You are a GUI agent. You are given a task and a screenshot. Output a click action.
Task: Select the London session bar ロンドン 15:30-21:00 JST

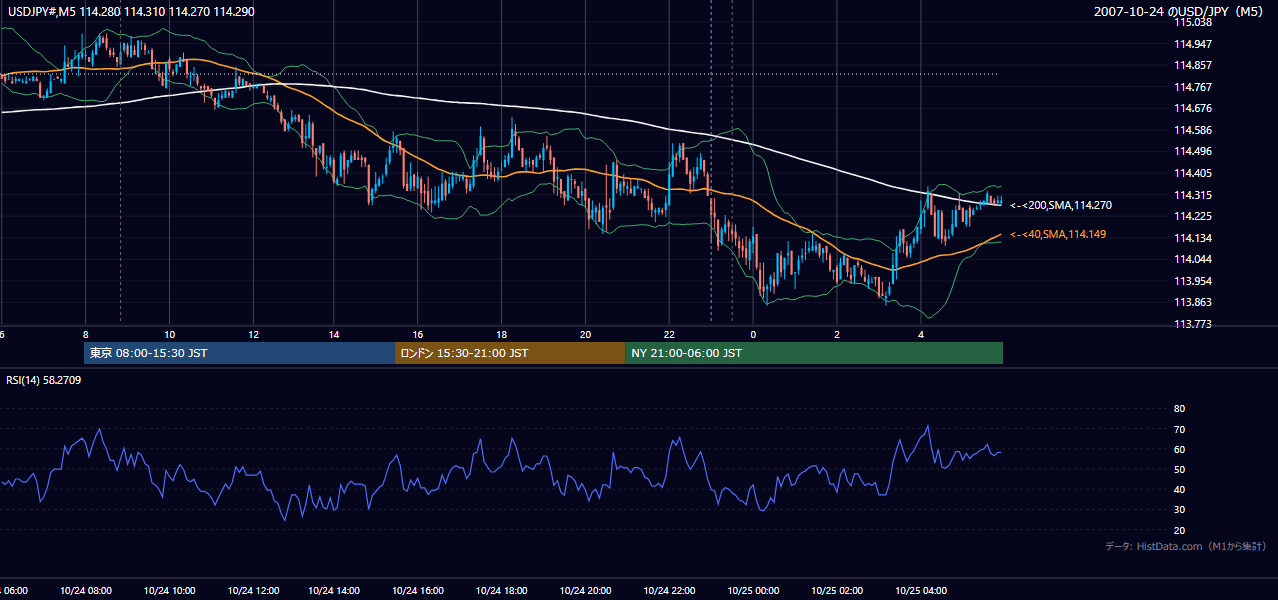pos(510,353)
